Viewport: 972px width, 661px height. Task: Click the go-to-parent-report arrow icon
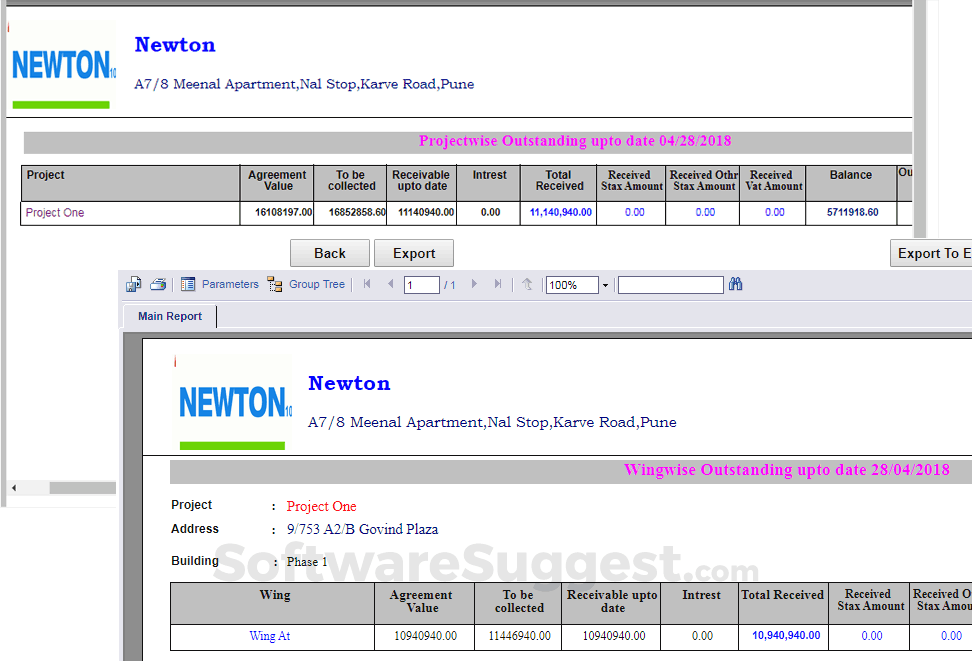coord(527,284)
